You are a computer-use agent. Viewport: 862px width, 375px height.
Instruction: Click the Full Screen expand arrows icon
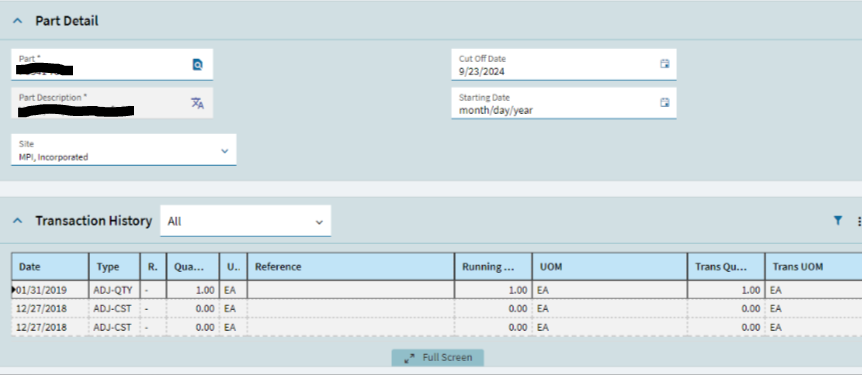coord(409,358)
